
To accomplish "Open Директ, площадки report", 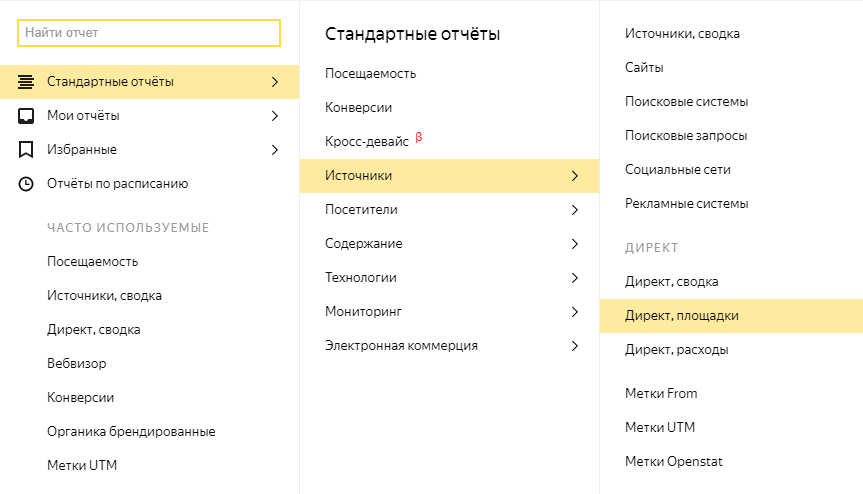I will click(681, 316).
